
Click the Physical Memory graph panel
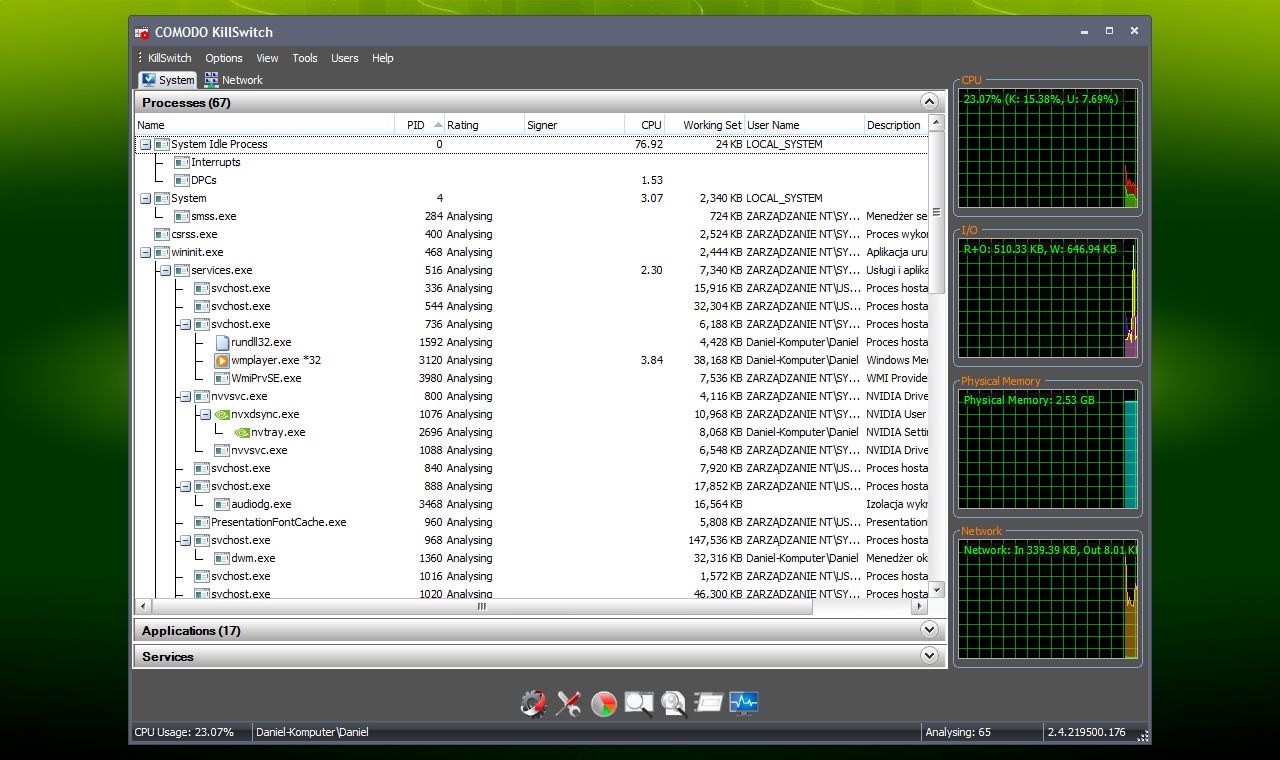coord(1048,449)
